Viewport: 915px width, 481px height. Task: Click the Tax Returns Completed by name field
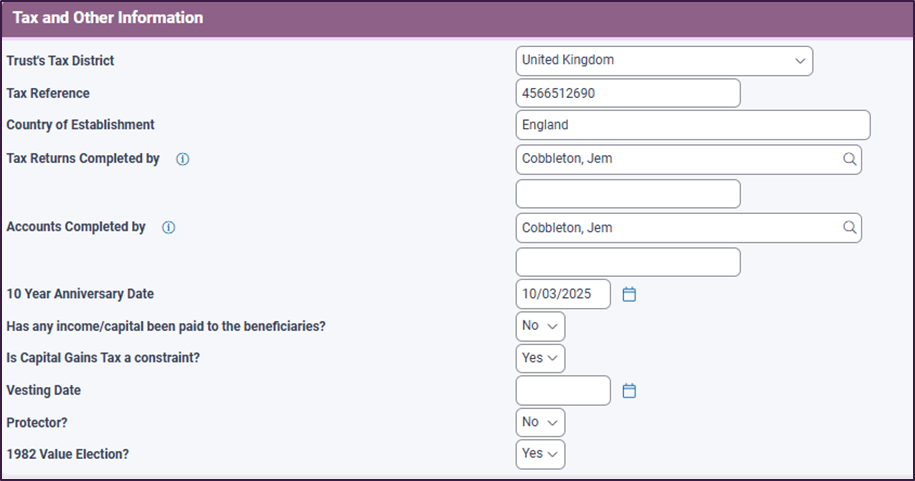[676, 159]
